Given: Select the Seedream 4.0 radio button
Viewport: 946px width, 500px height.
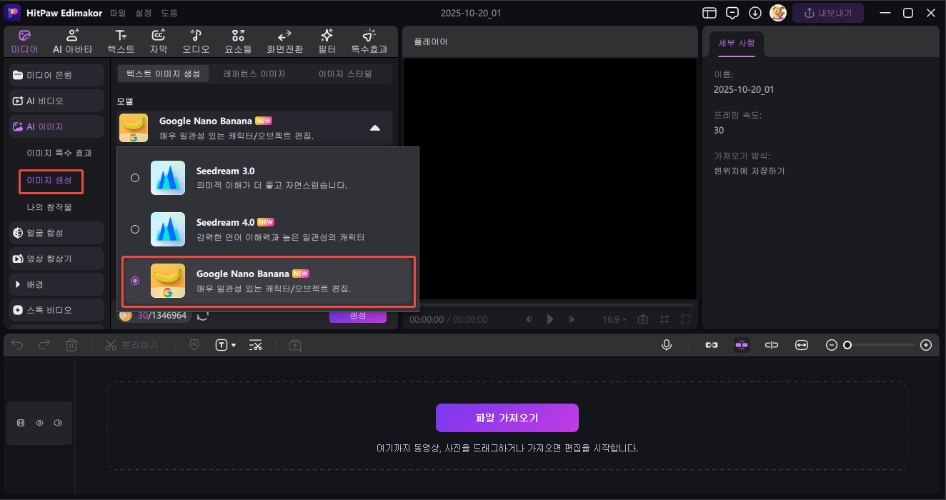Looking at the screenshot, I should [x=135, y=229].
